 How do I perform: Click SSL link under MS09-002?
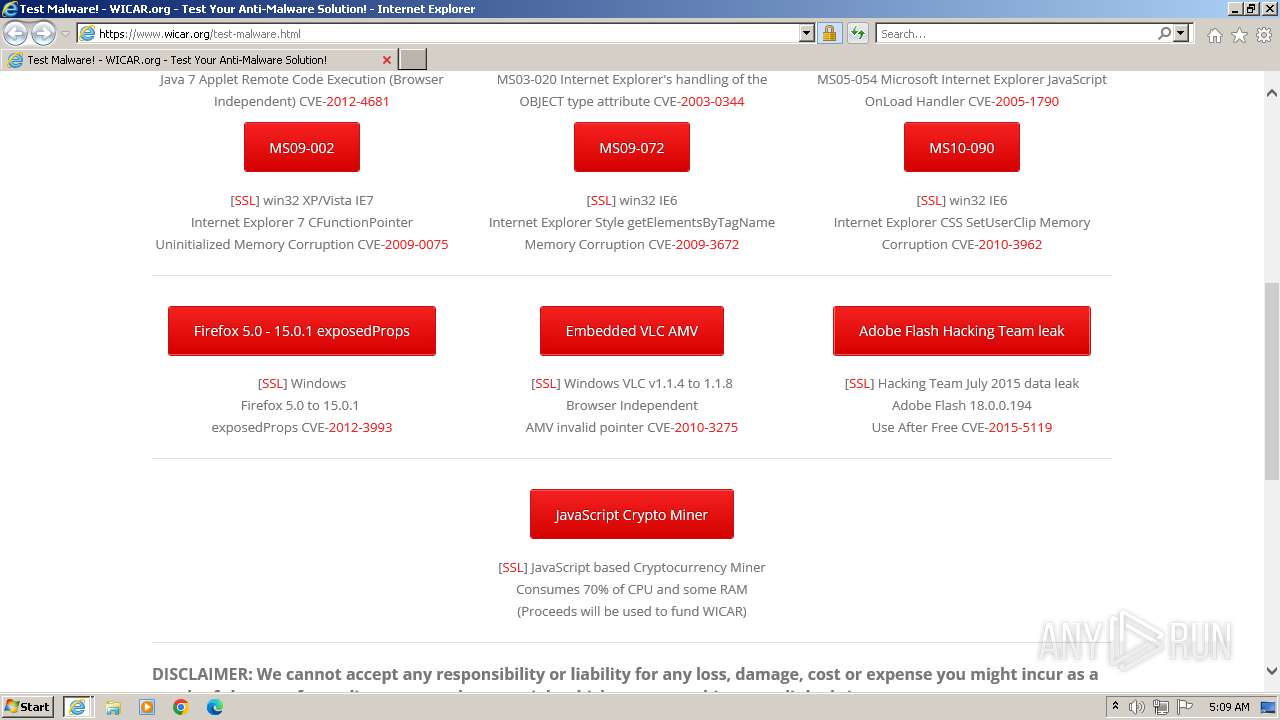click(x=245, y=200)
